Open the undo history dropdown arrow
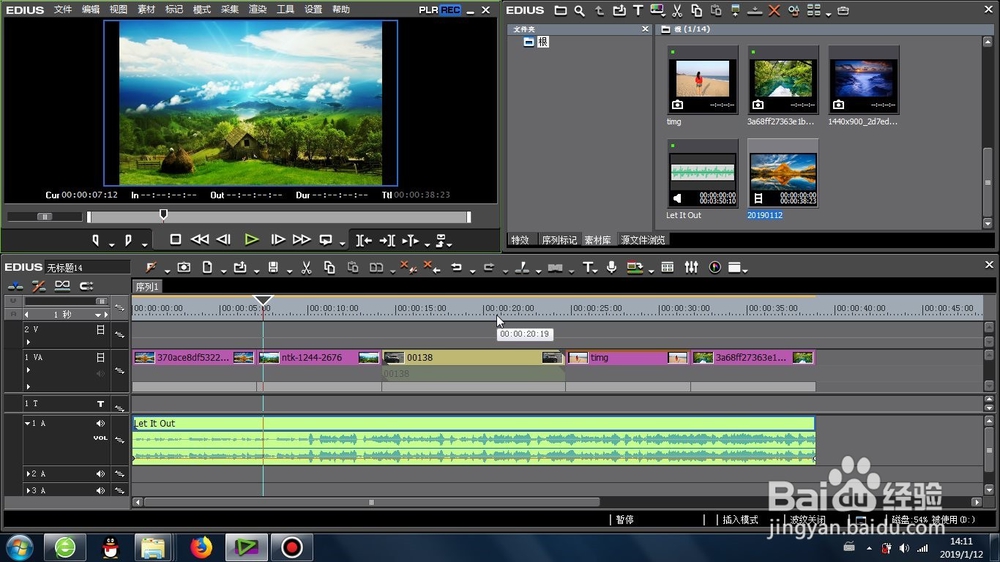Screen dimensions: 1000x562 (x=473, y=271)
